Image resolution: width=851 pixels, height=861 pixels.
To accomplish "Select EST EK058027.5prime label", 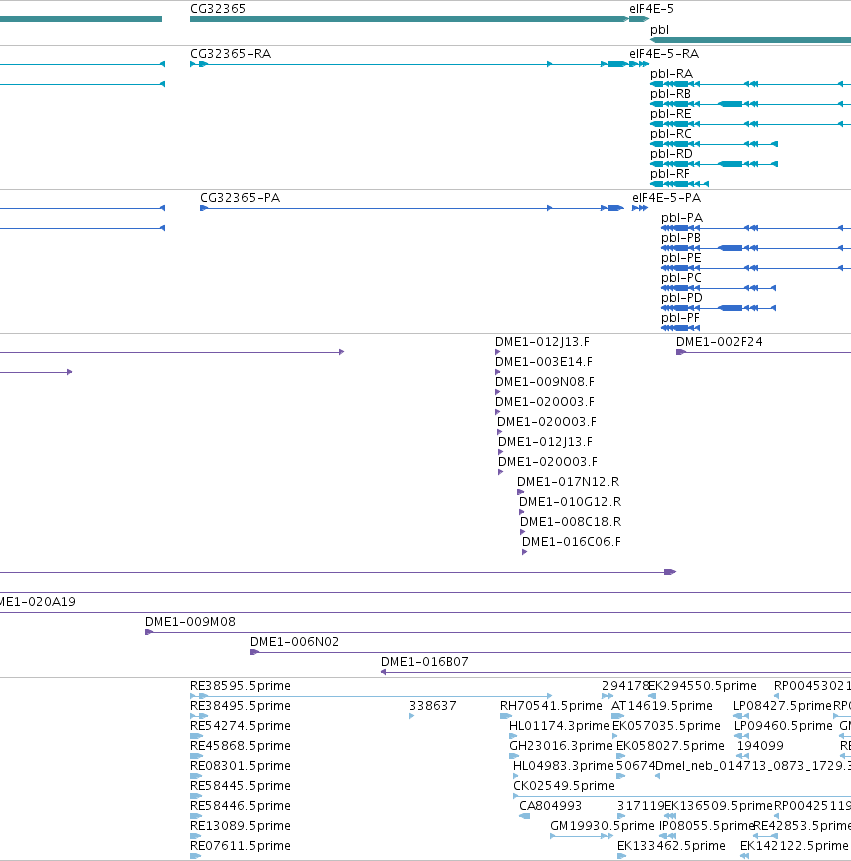I will click(670, 746).
